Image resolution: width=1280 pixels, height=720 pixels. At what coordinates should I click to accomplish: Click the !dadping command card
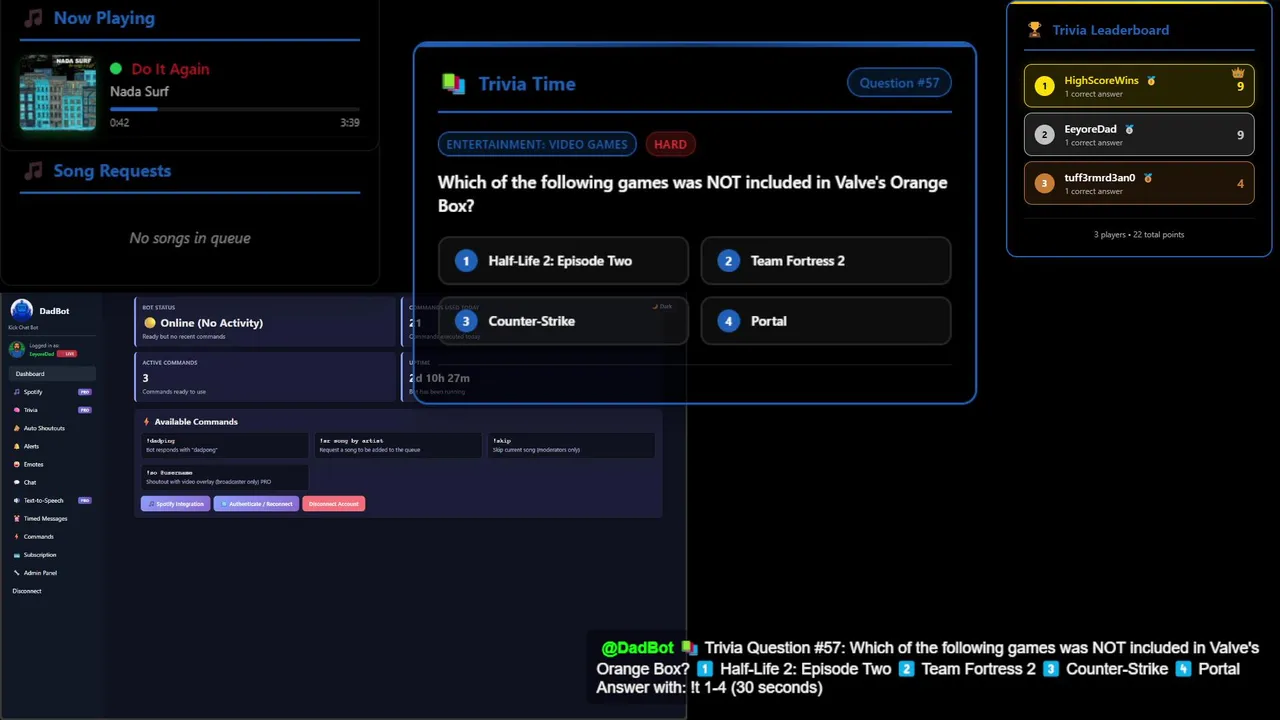click(225, 445)
